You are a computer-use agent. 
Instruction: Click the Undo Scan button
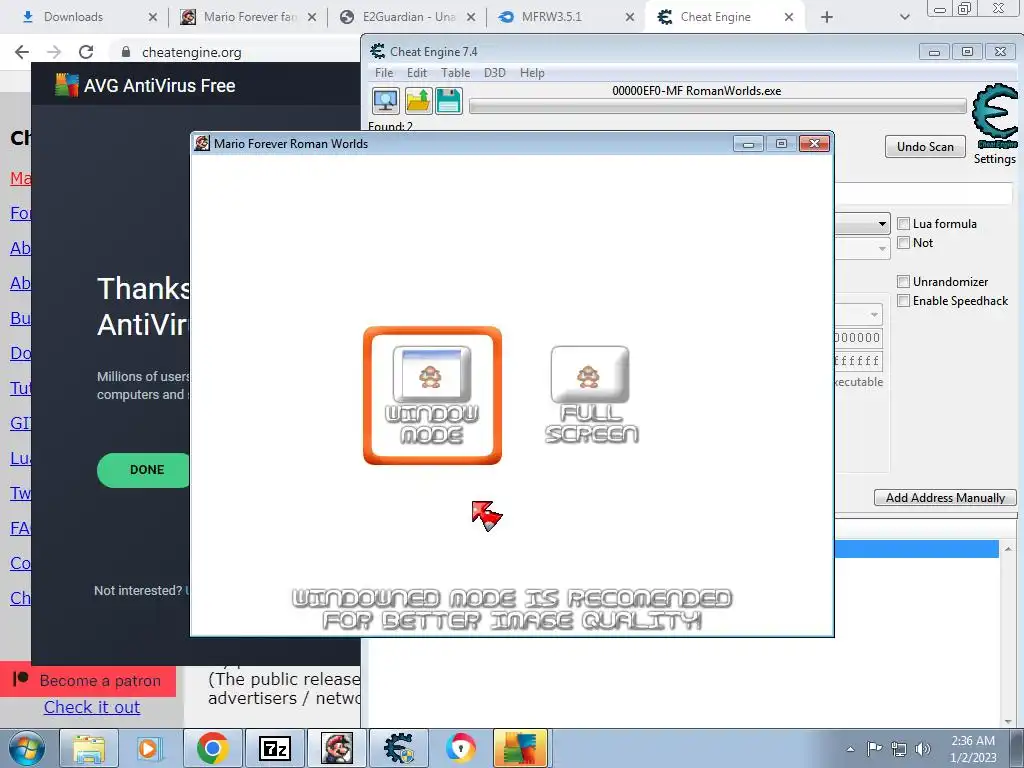(925, 146)
